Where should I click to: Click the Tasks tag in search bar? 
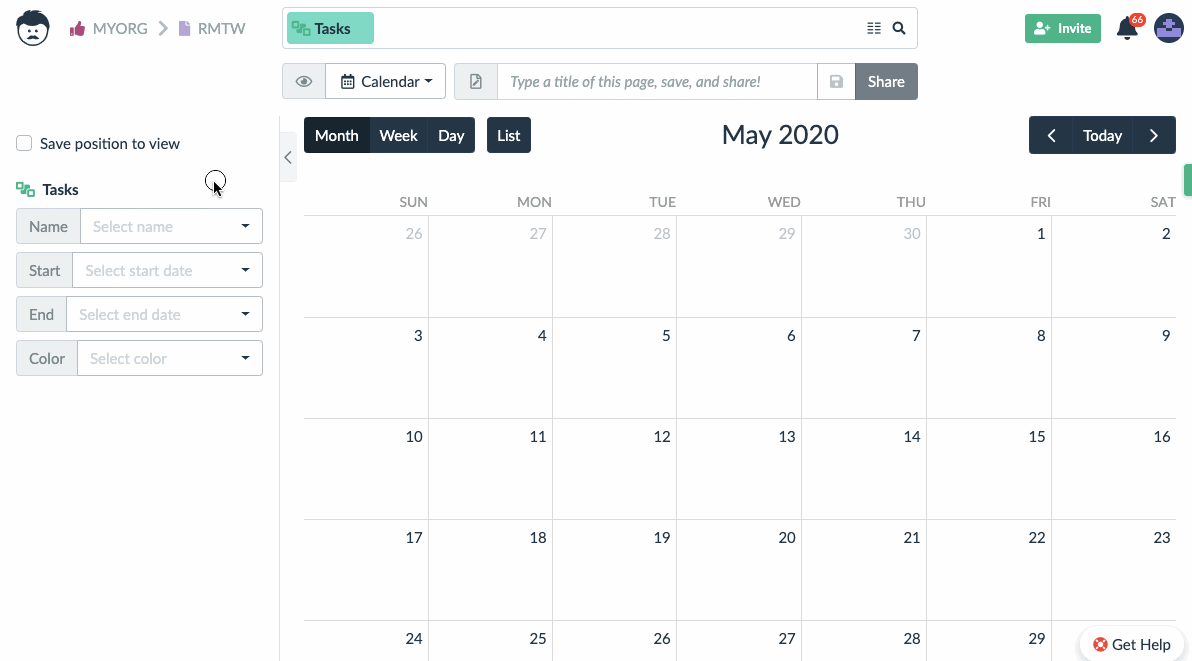coord(330,28)
